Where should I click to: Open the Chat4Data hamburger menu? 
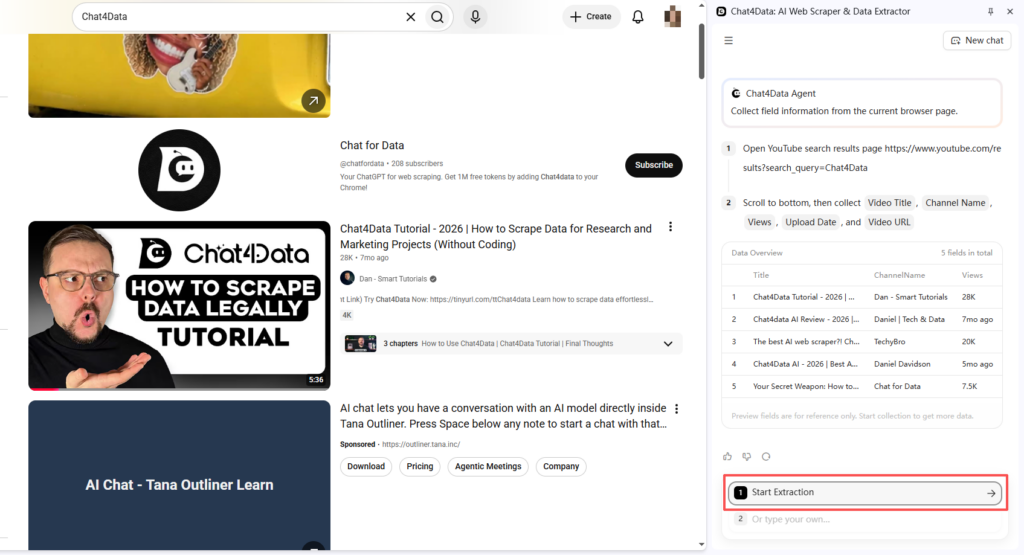pyautogui.click(x=729, y=40)
